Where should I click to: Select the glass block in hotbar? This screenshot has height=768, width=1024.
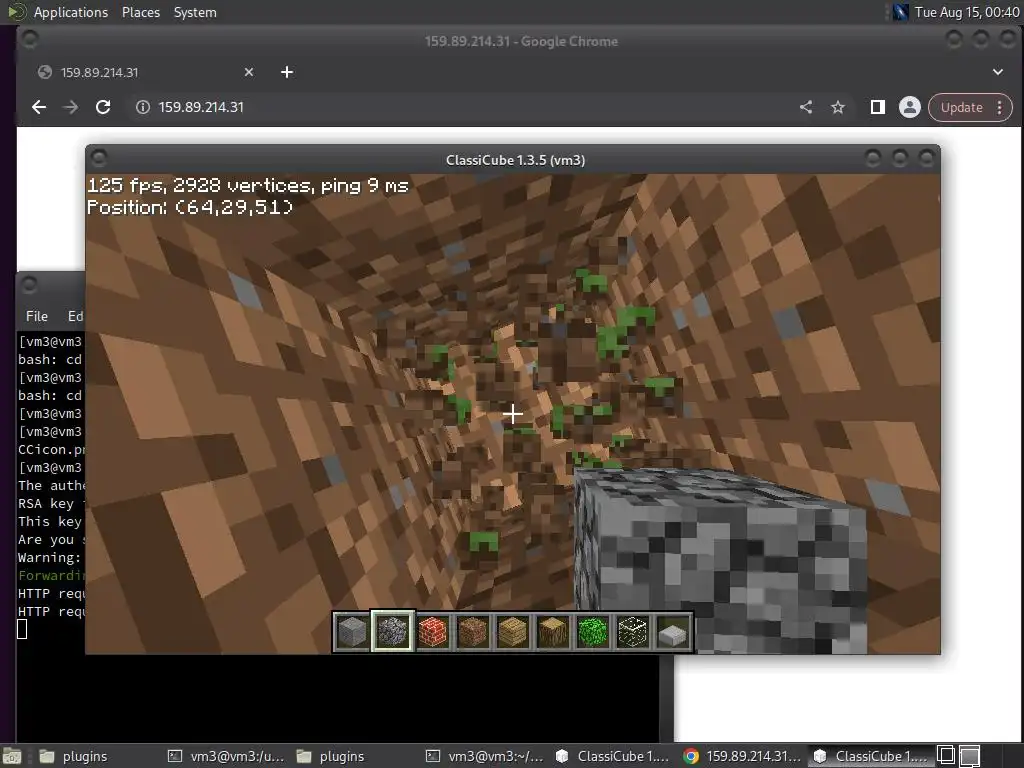tap(633, 632)
